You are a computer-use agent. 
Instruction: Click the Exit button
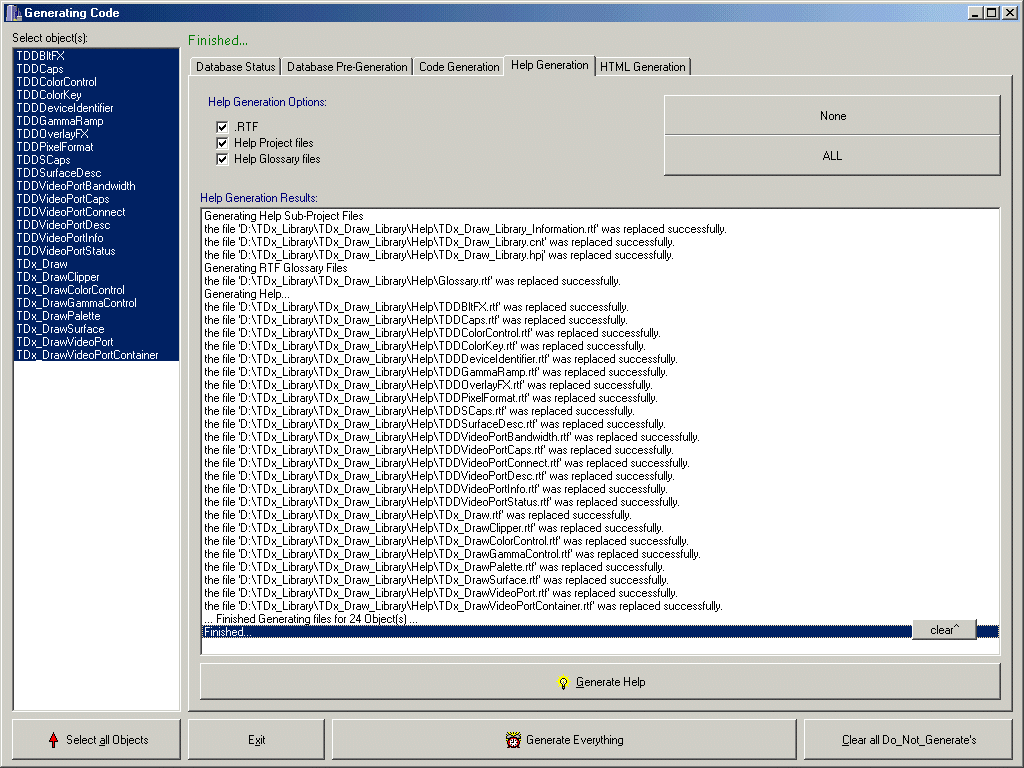pos(257,740)
